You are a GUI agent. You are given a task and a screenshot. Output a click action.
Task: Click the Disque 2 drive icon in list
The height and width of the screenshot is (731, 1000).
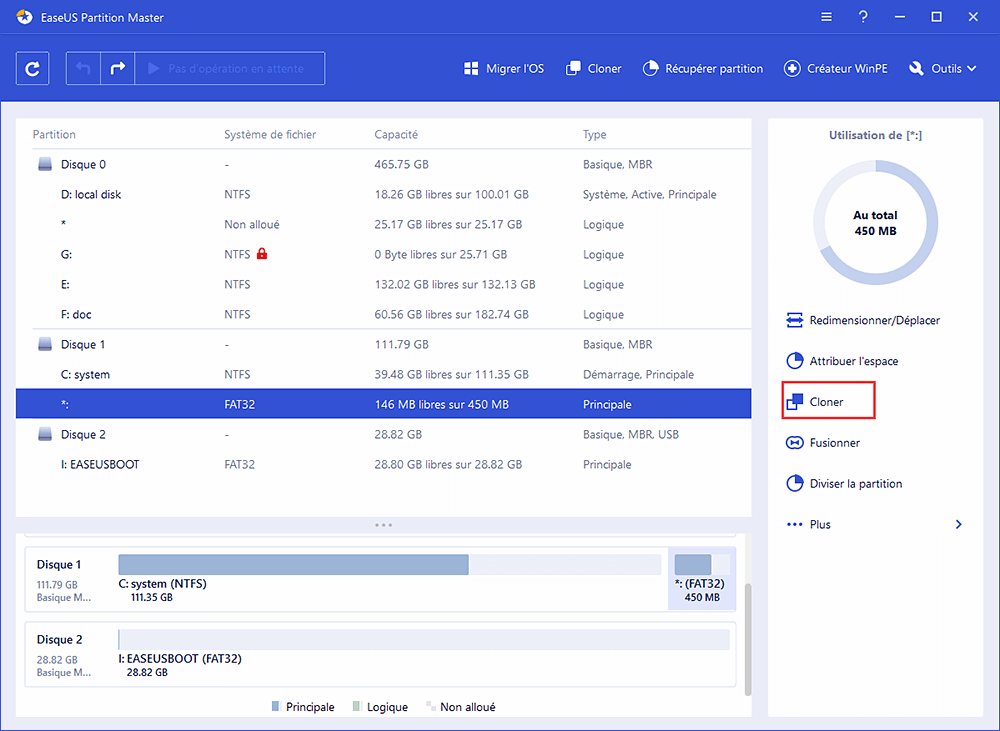tap(45, 434)
